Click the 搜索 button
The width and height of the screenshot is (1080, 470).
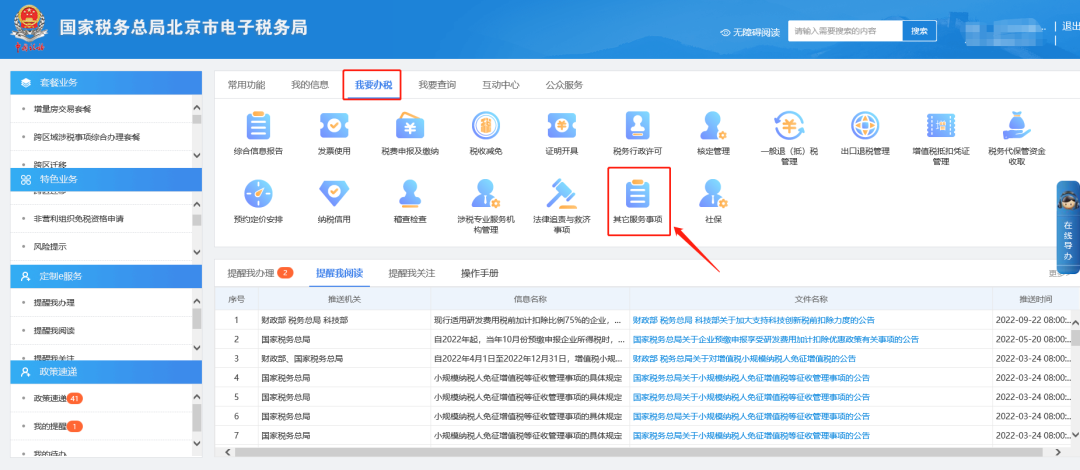(x=920, y=31)
